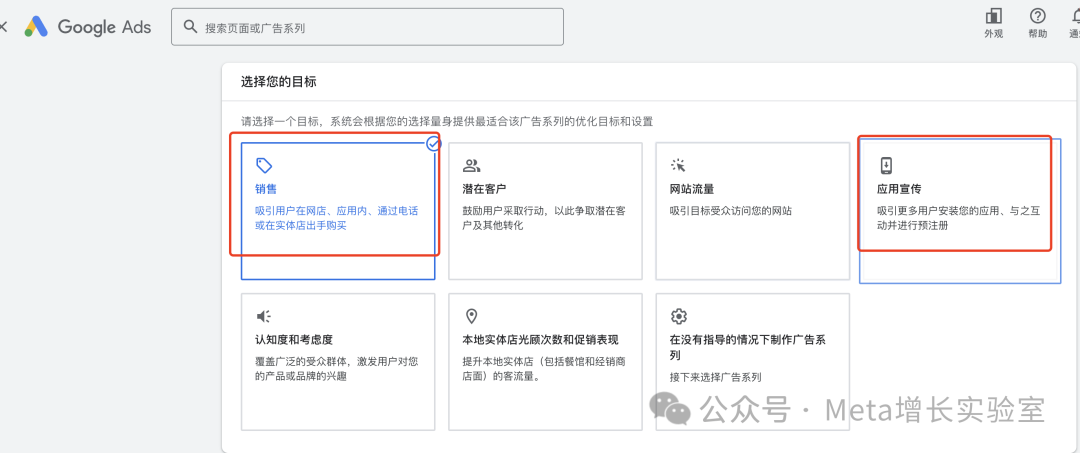Click the 网站流量 cursor click icon
The image size is (1080, 453).
(x=678, y=166)
